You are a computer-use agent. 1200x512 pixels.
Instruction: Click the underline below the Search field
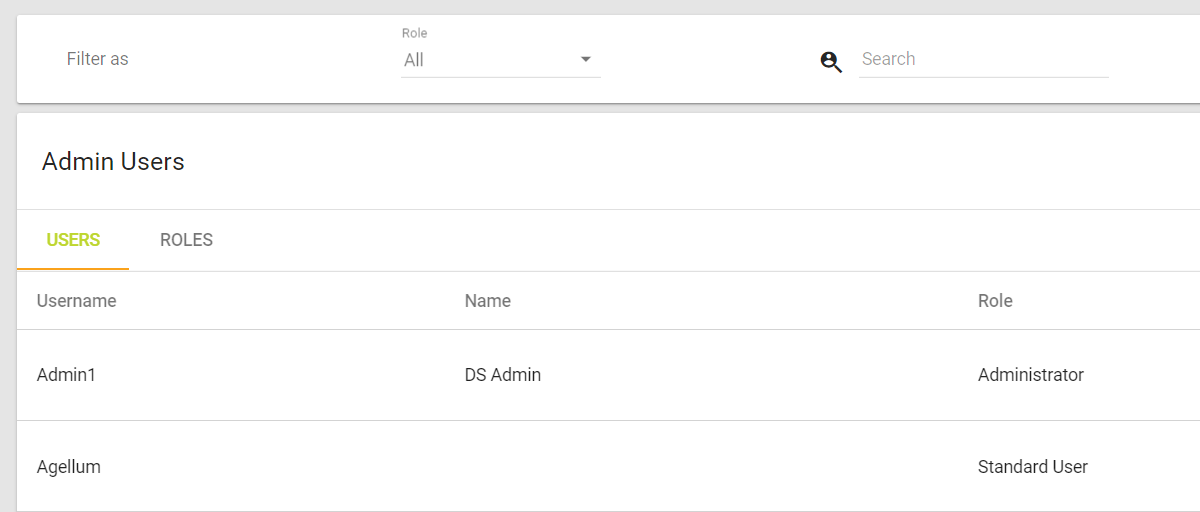983,77
